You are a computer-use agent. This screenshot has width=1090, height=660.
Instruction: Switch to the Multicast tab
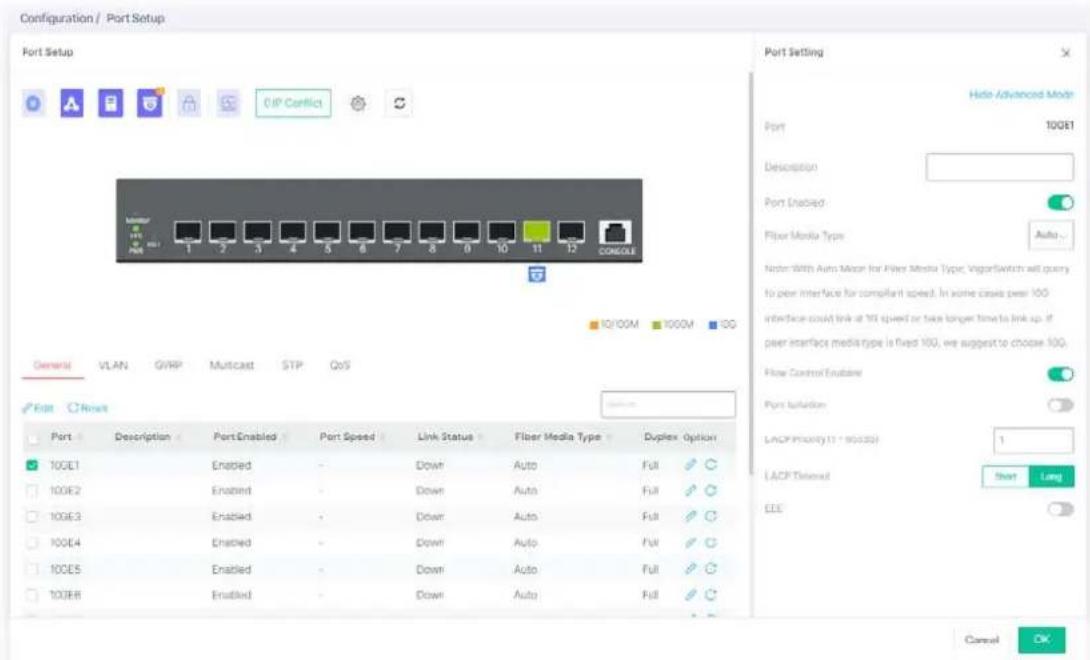click(231, 365)
